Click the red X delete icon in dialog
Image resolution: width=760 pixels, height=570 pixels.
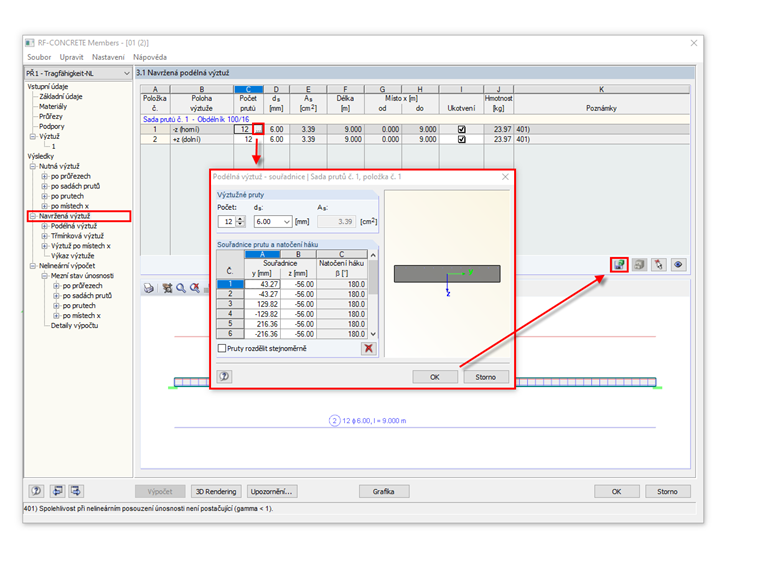(369, 348)
